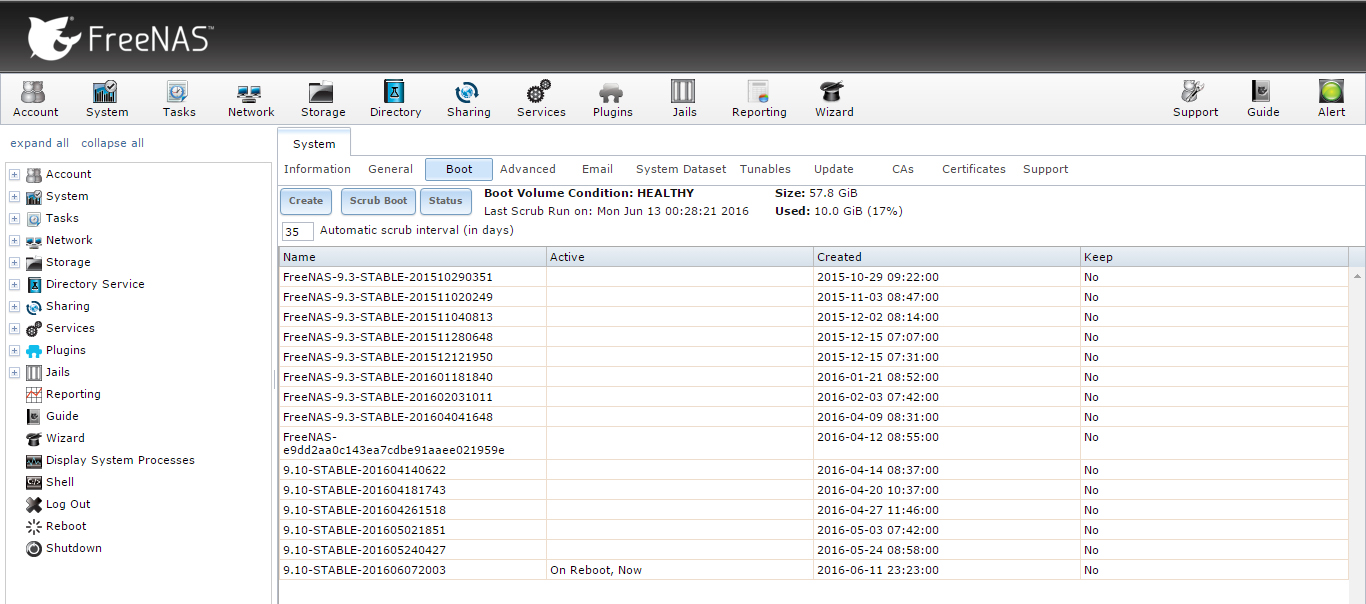1366x604 pixels.
Task: Switch to the System Dataset tab
Action: tap(681, 169)
